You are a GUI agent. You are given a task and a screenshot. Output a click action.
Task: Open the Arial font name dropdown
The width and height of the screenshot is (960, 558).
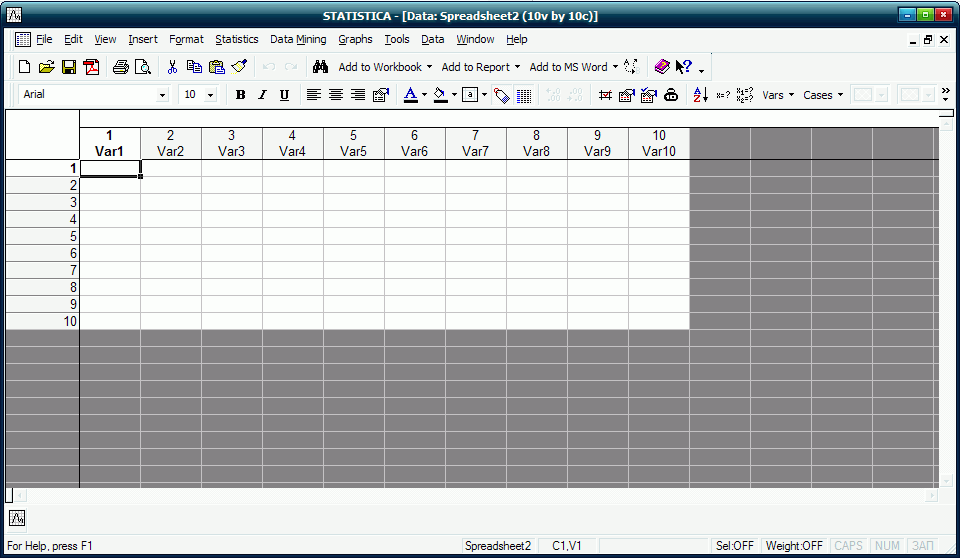(163, 95)
